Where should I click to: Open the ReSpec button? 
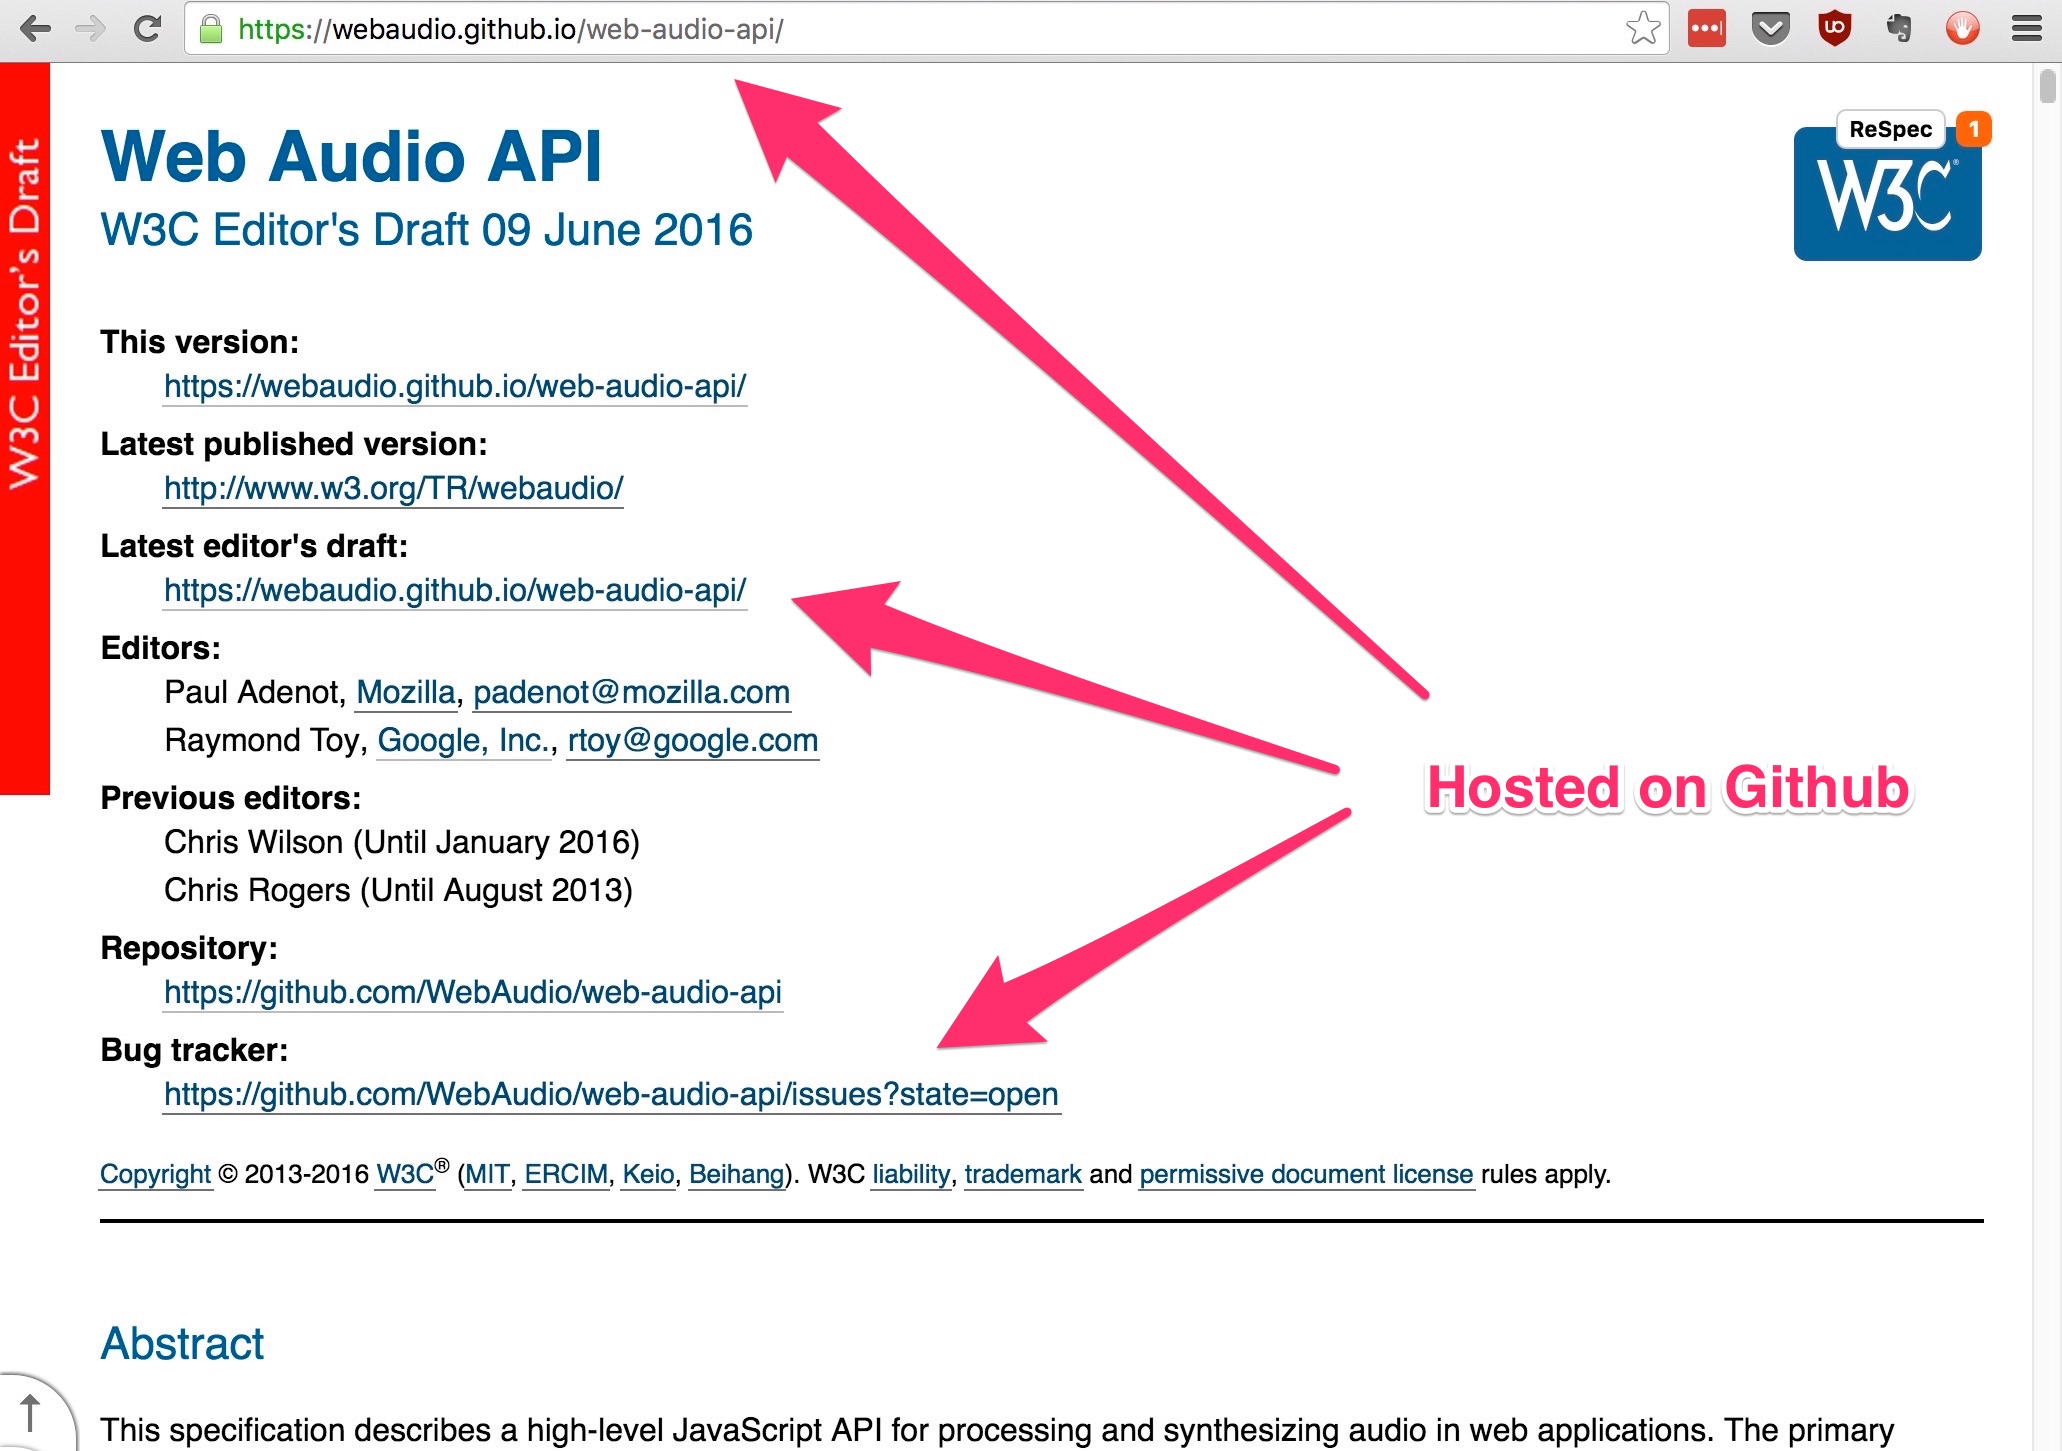(x=1890, y=129)
